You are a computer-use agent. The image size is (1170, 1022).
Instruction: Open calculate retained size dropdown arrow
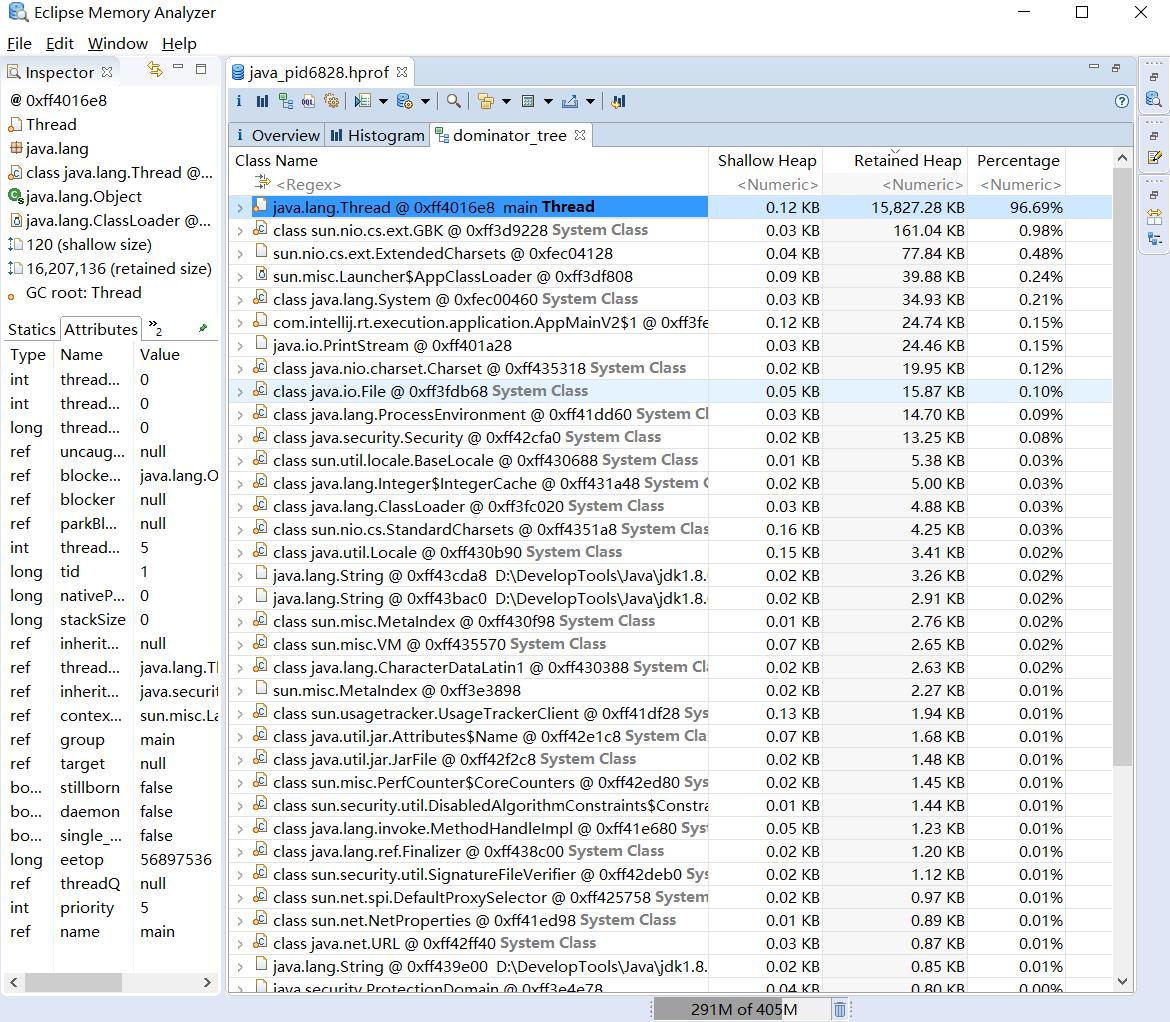pyautogui.click(x=548, y=101)
